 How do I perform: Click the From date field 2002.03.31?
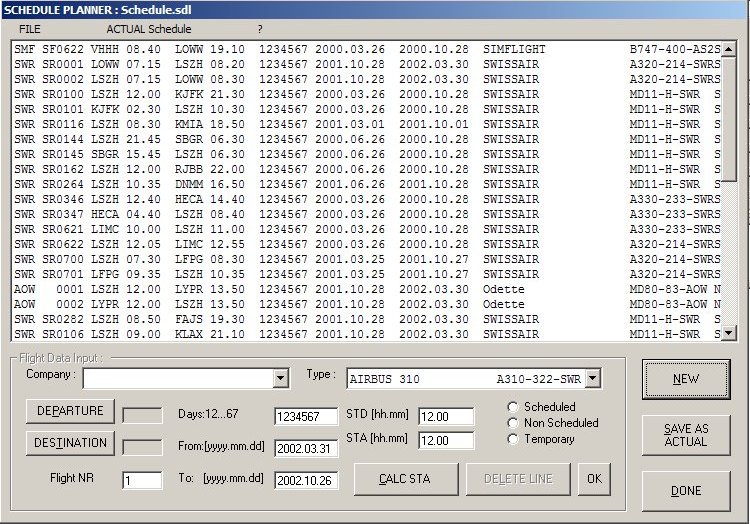point(306,448)
